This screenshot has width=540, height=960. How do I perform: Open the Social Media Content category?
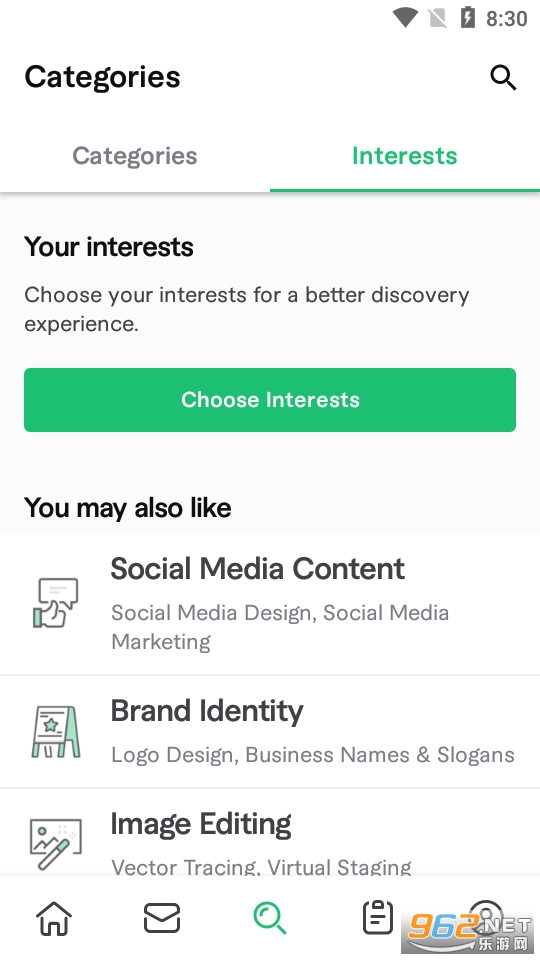270,604
